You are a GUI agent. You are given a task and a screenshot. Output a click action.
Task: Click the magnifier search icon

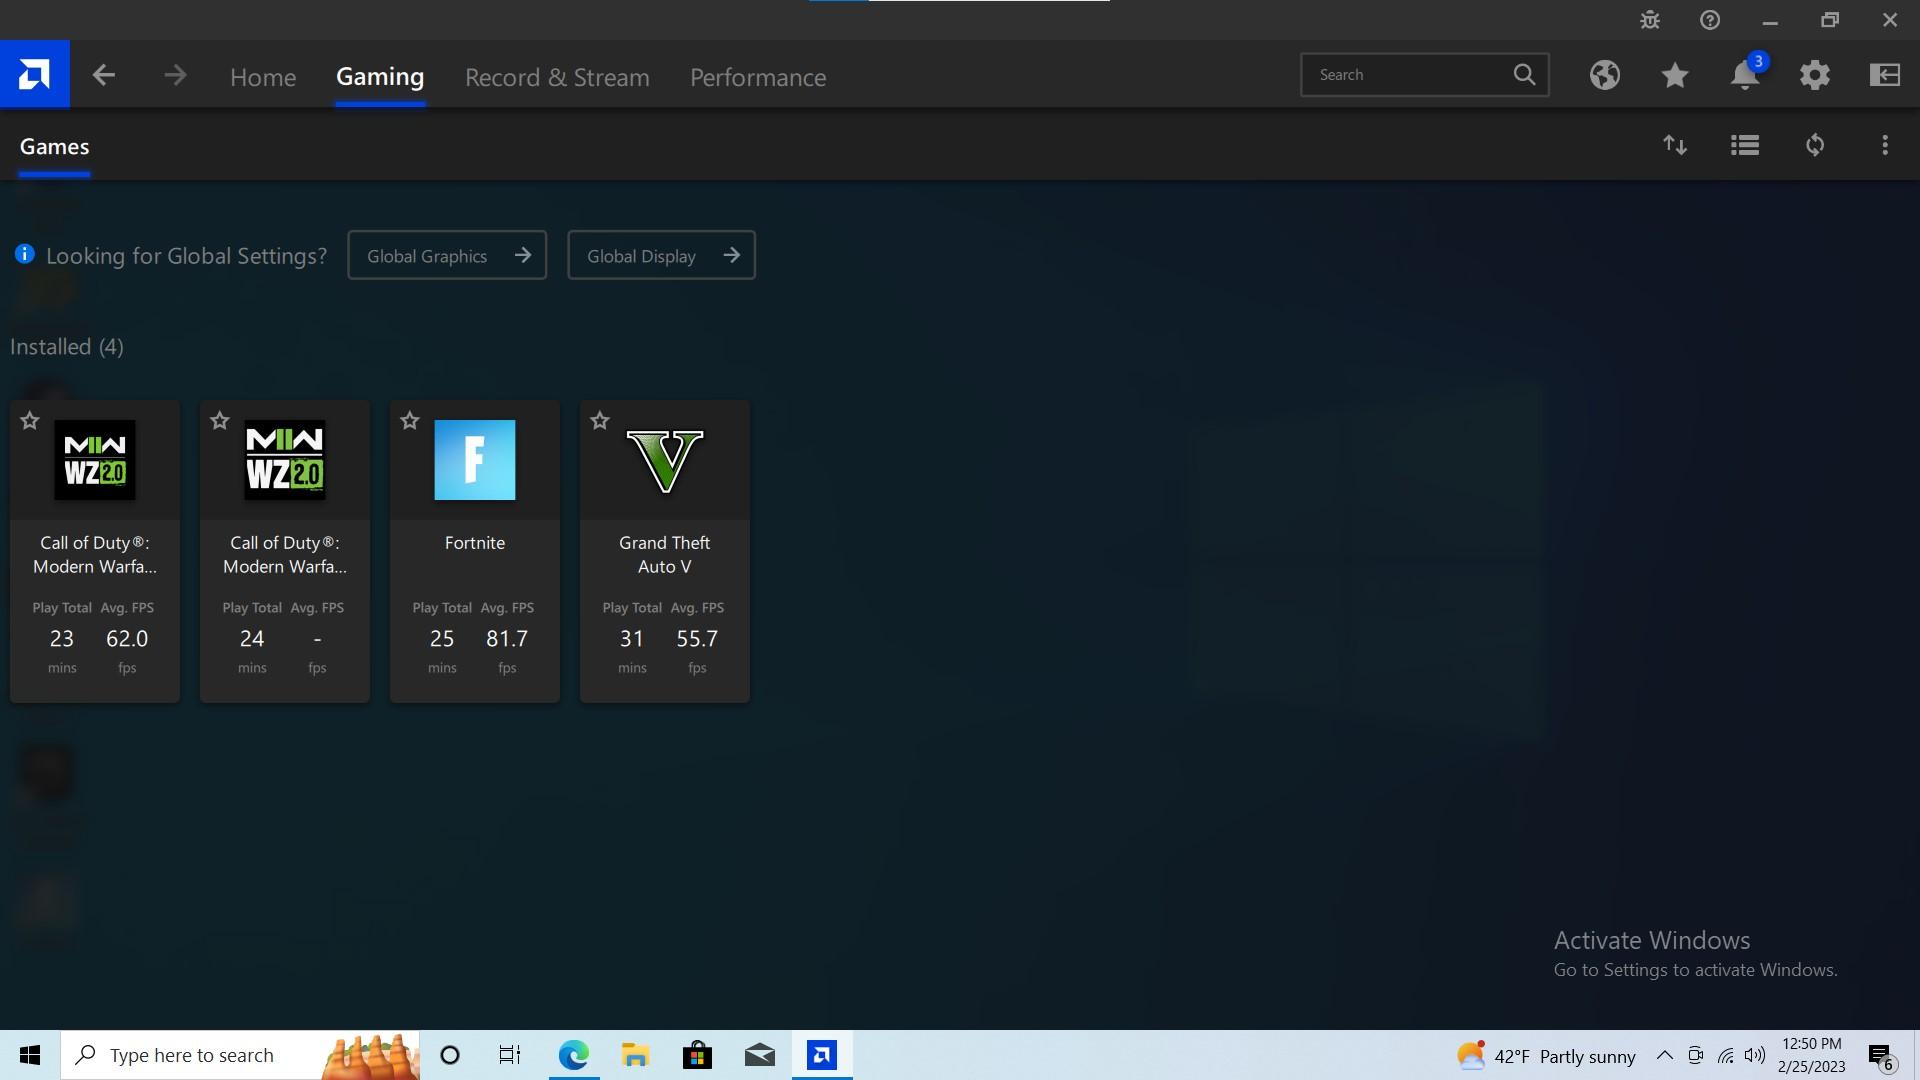[x=1524, y=75]
